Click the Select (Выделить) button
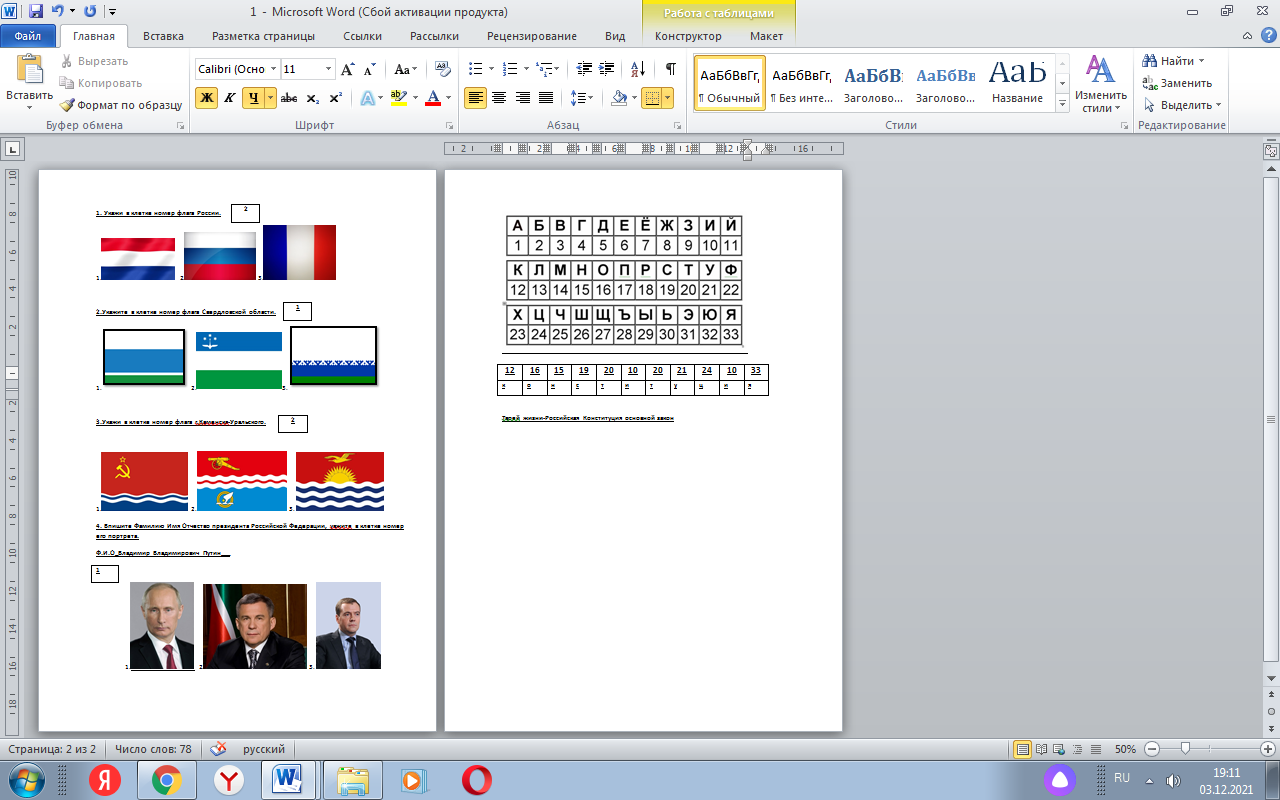Screen dimensions: 1280x800 click(x=1181, y=105)
